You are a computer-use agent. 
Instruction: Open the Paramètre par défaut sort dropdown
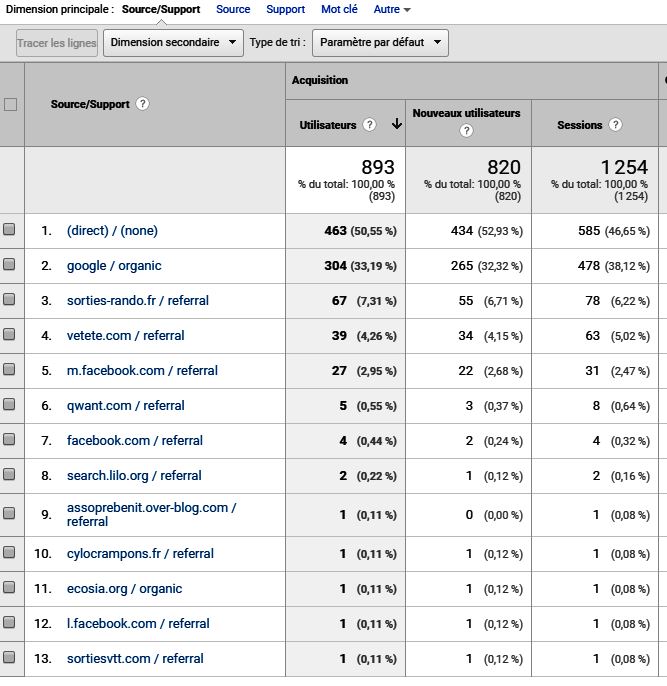pyautogui.click(x=380, y=42)
